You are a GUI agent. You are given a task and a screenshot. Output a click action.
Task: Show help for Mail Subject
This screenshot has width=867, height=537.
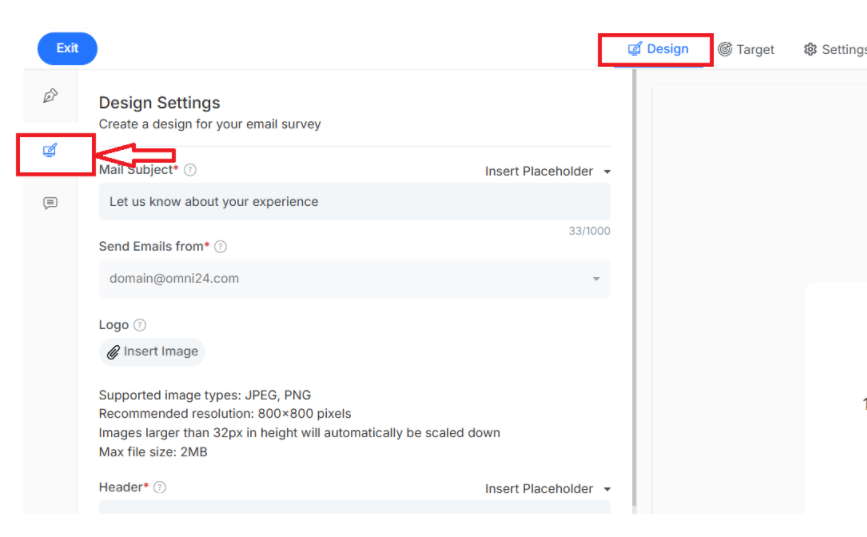[x=190, y=170]
